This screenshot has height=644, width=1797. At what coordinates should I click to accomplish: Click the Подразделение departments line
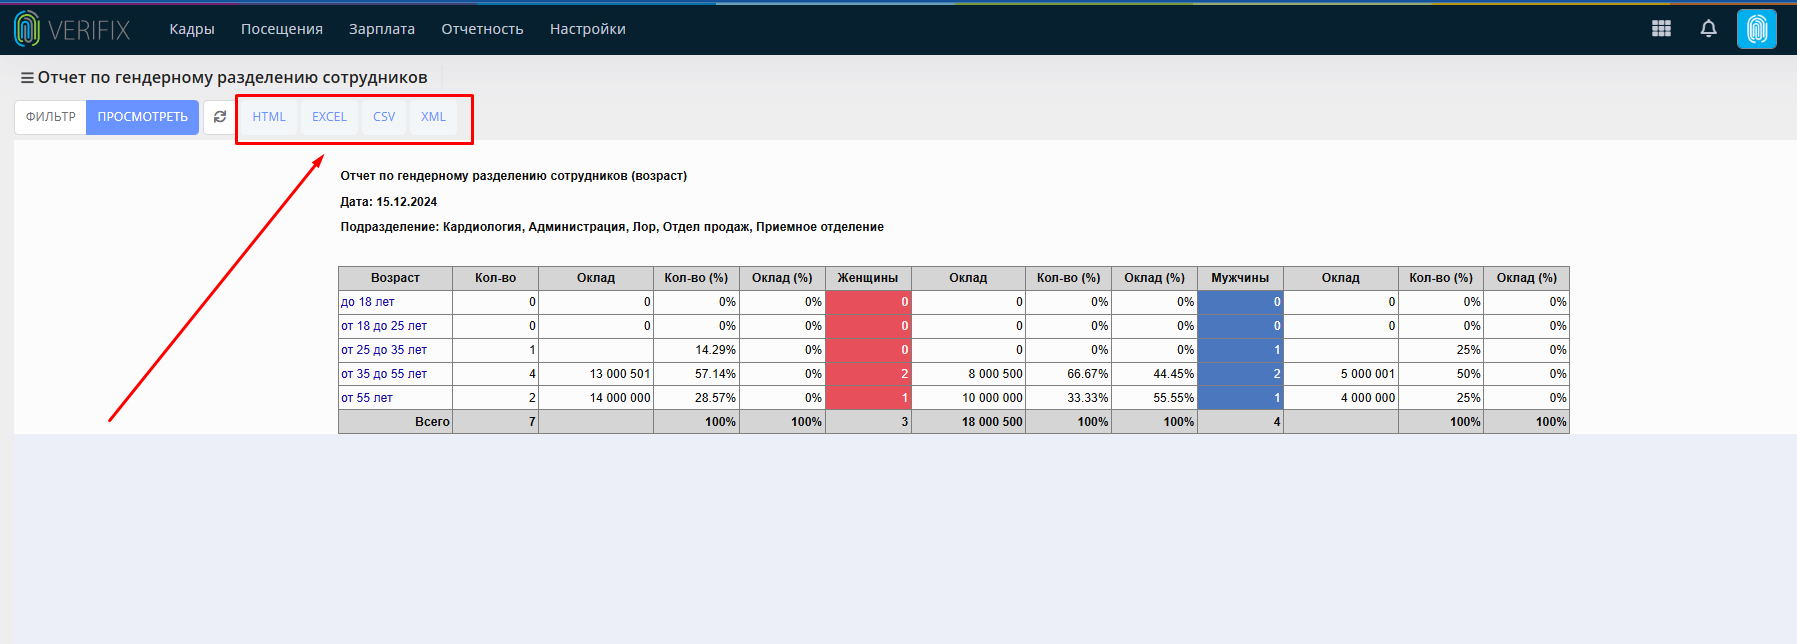(x=612, y=227)
